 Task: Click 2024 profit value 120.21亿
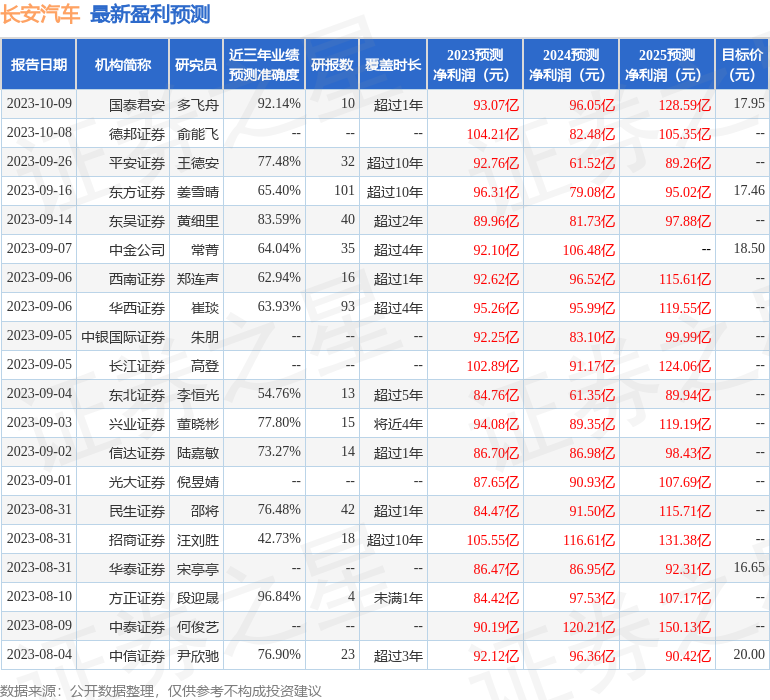coord(589,626)
